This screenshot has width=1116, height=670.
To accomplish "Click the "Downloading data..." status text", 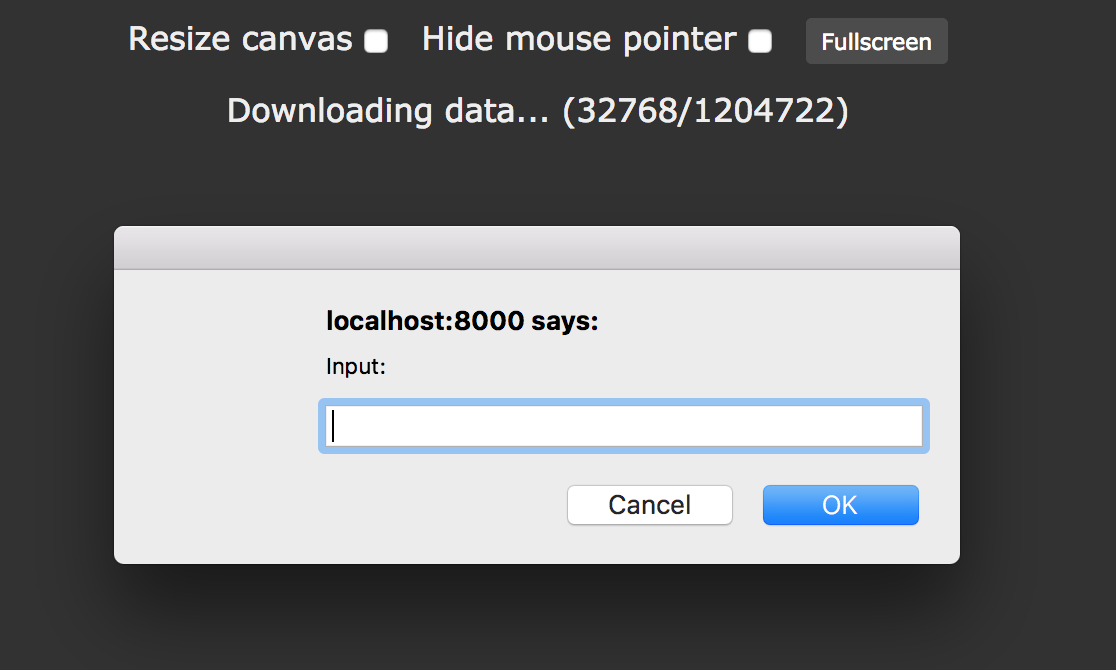I will click(x=388, y=110).
